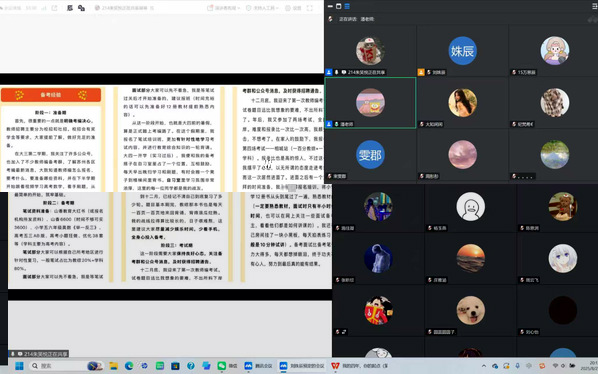Open Microsoft Edge in the taskbar
The width and height of the screenshot is (598, 374).
[x=129, y=366]
